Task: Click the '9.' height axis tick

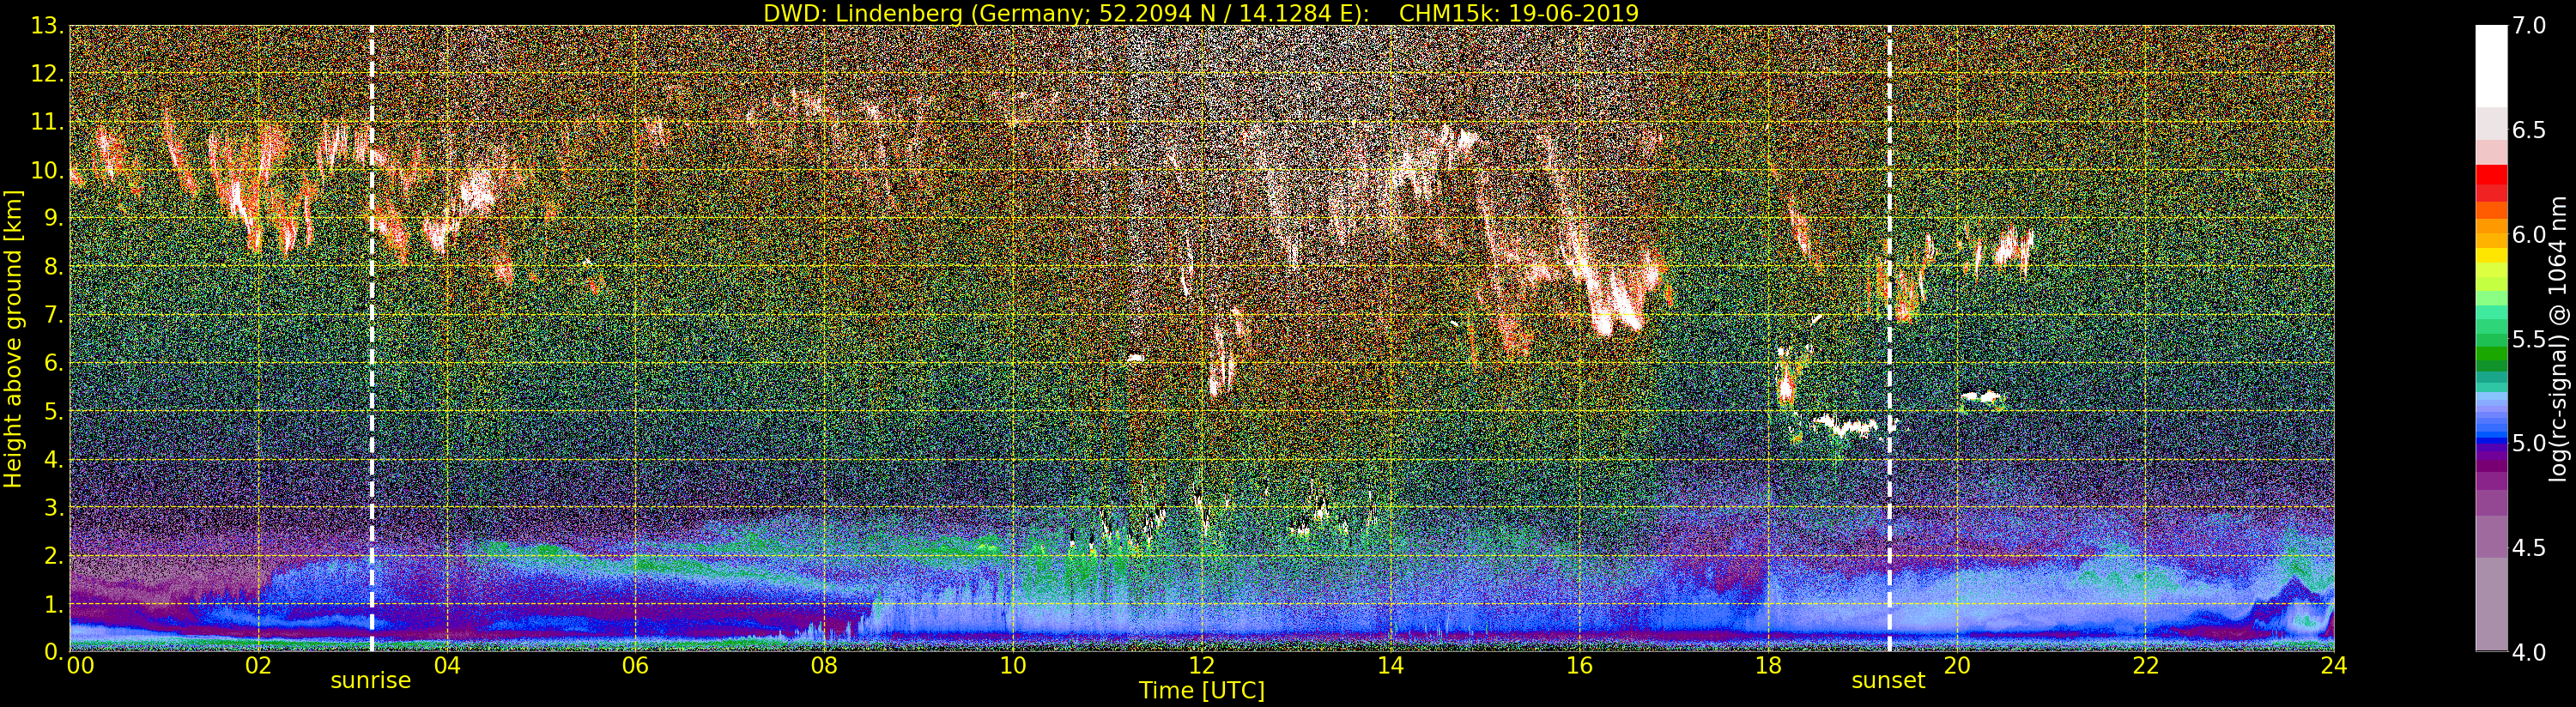Action: pyautogui.click(x=53, y=218)
